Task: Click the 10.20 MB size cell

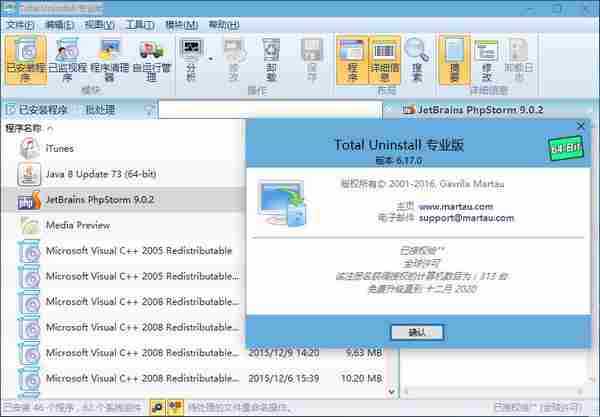Action: pyautogui.click(x=361, y=379)
